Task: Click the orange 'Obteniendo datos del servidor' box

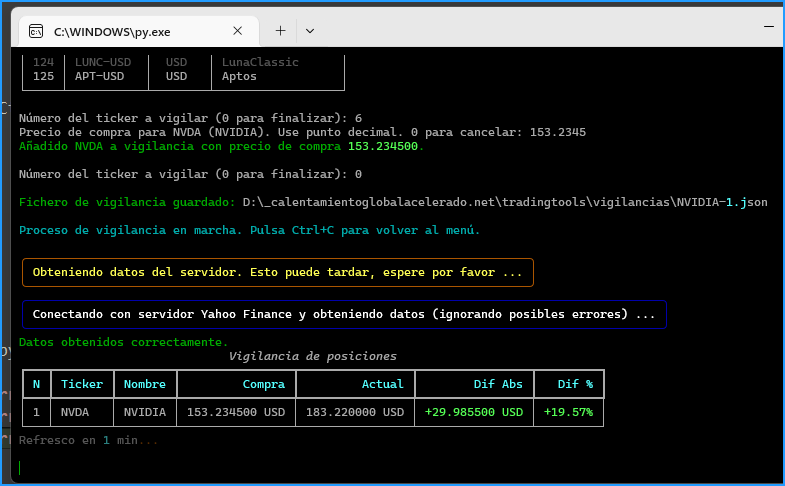Action: [277, 272]
